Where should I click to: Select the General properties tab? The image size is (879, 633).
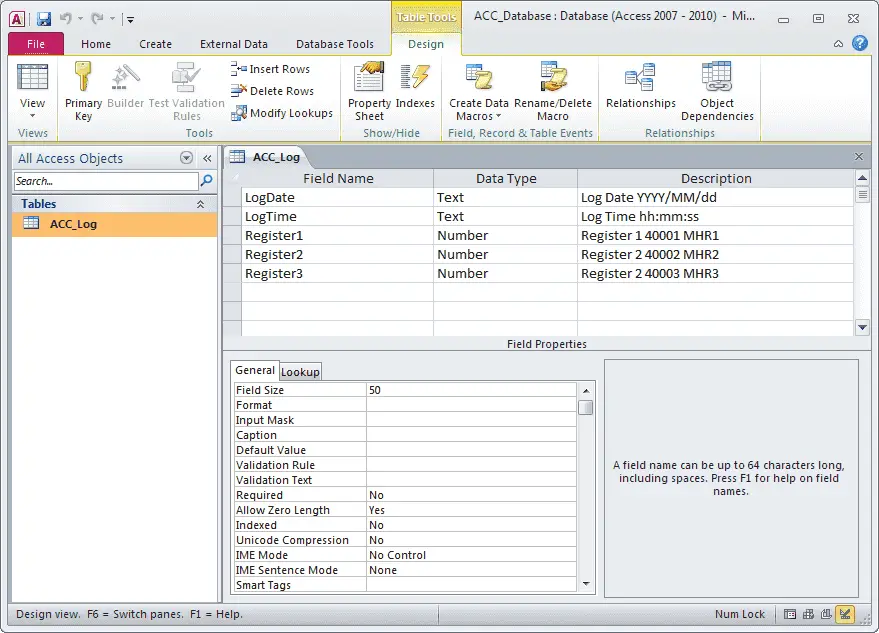tap(255, 370)
